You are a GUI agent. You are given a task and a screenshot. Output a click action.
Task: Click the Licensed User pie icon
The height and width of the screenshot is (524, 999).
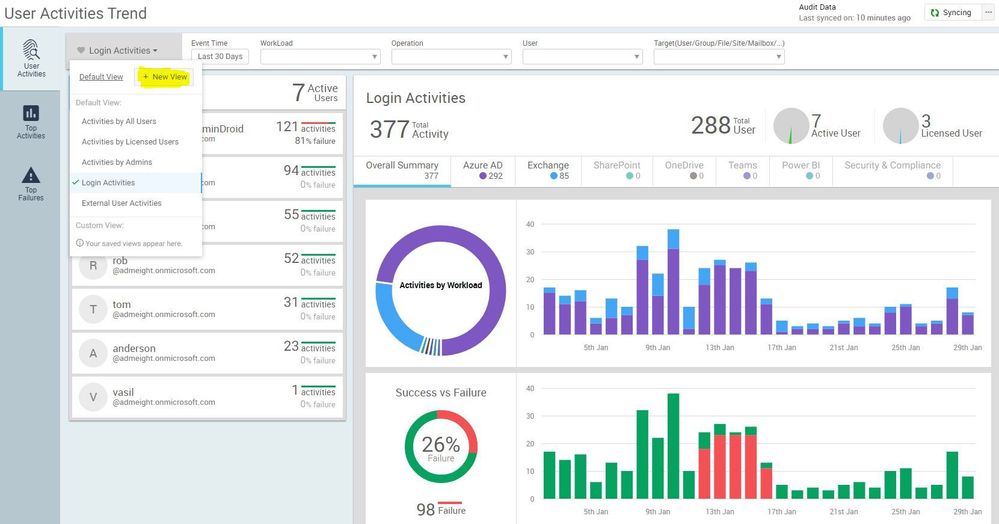coord(900,126)
